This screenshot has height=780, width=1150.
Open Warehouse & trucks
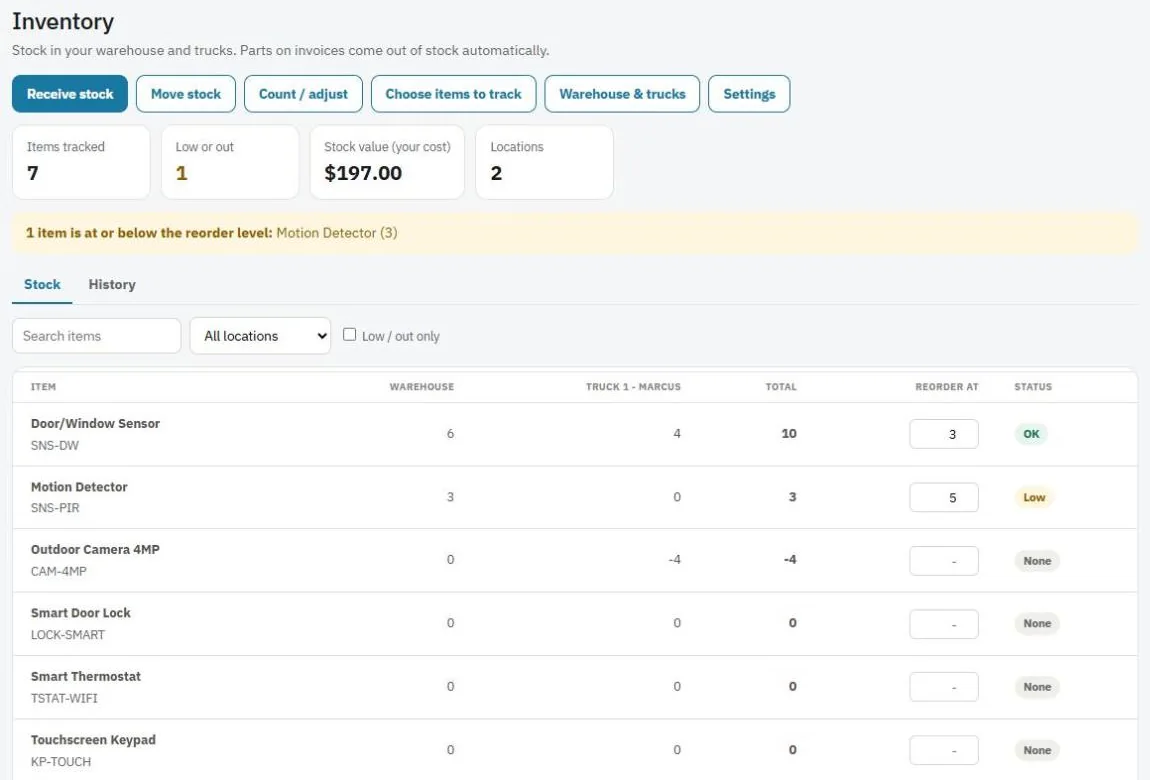[x=622, y=94]
